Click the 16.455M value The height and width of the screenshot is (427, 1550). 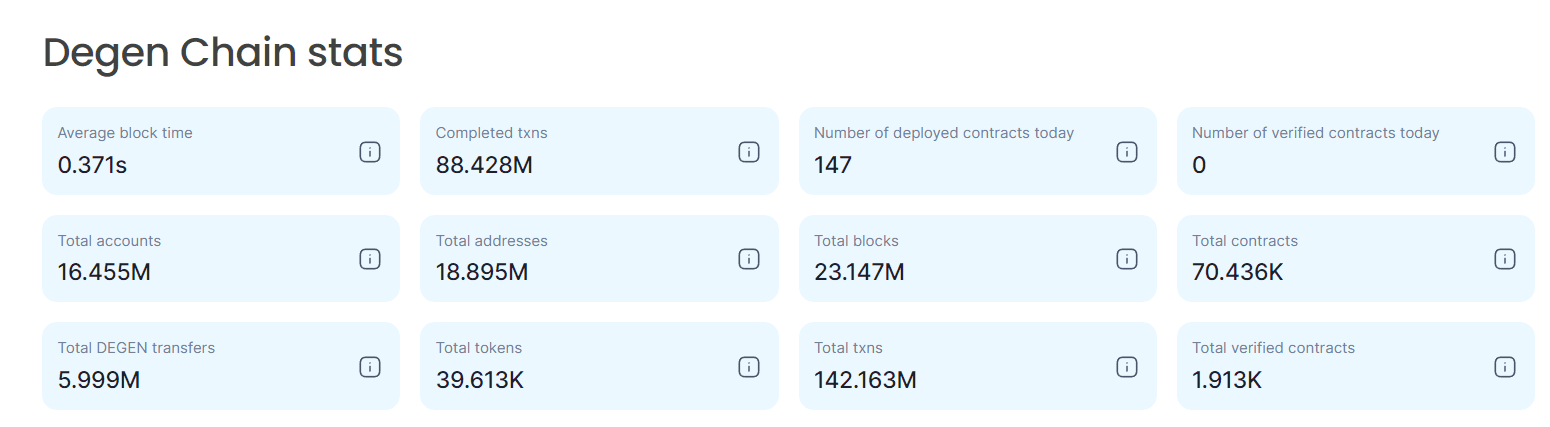(104, 272)
